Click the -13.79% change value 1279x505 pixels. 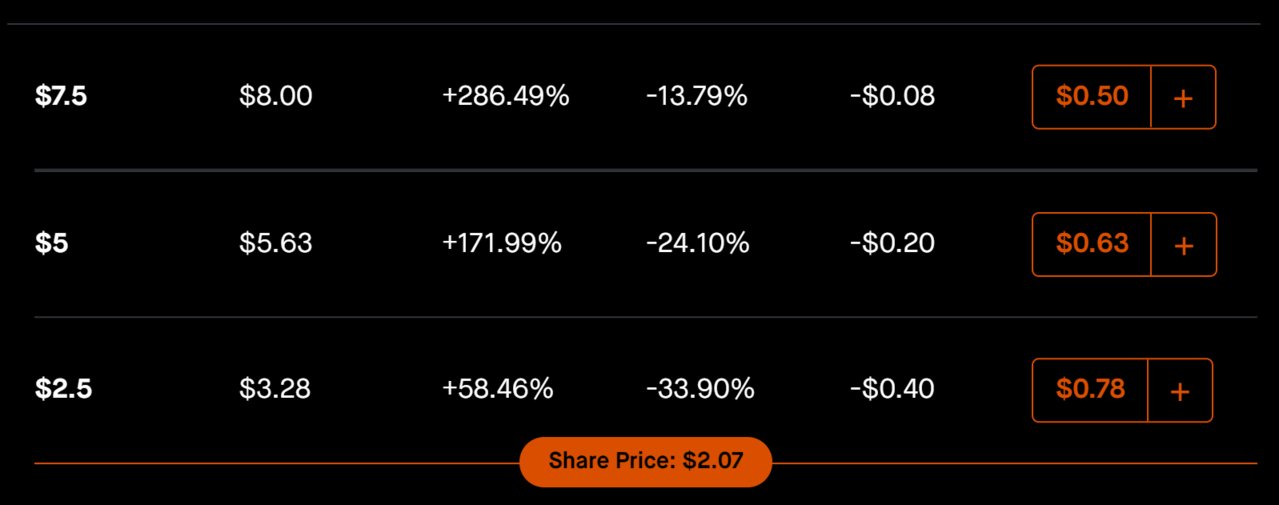click(x=697, y=97)
